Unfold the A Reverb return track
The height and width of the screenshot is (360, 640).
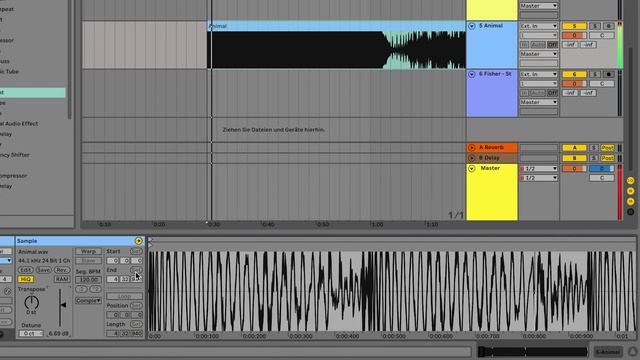coord(471,147)
